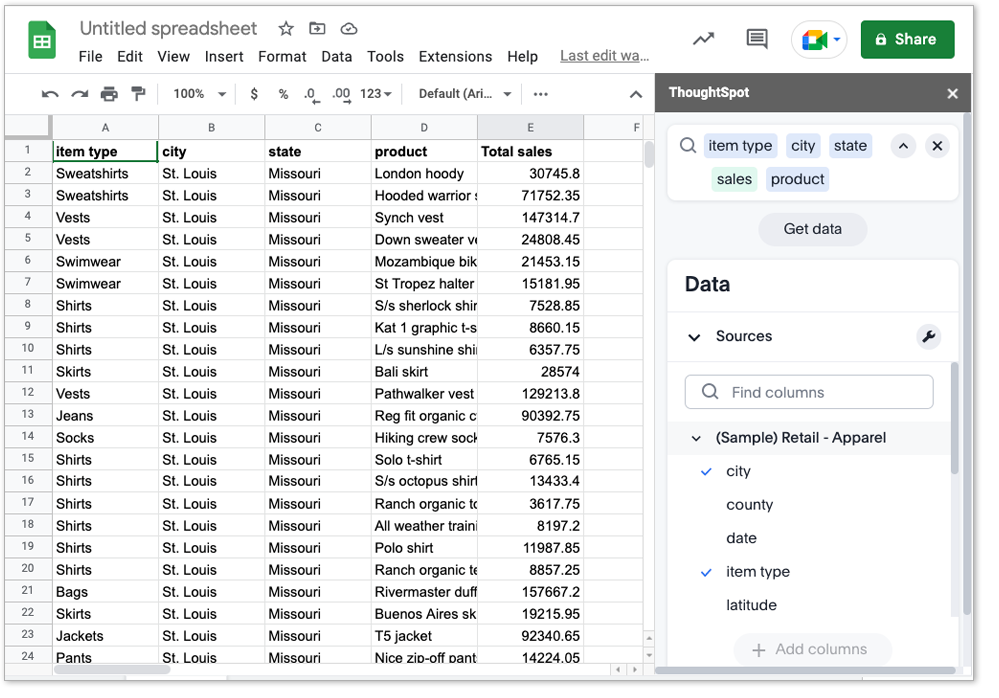The height and width of the screenshot is (698, 999).
Task: Click the explore trends icon
Action: point(703,38)
